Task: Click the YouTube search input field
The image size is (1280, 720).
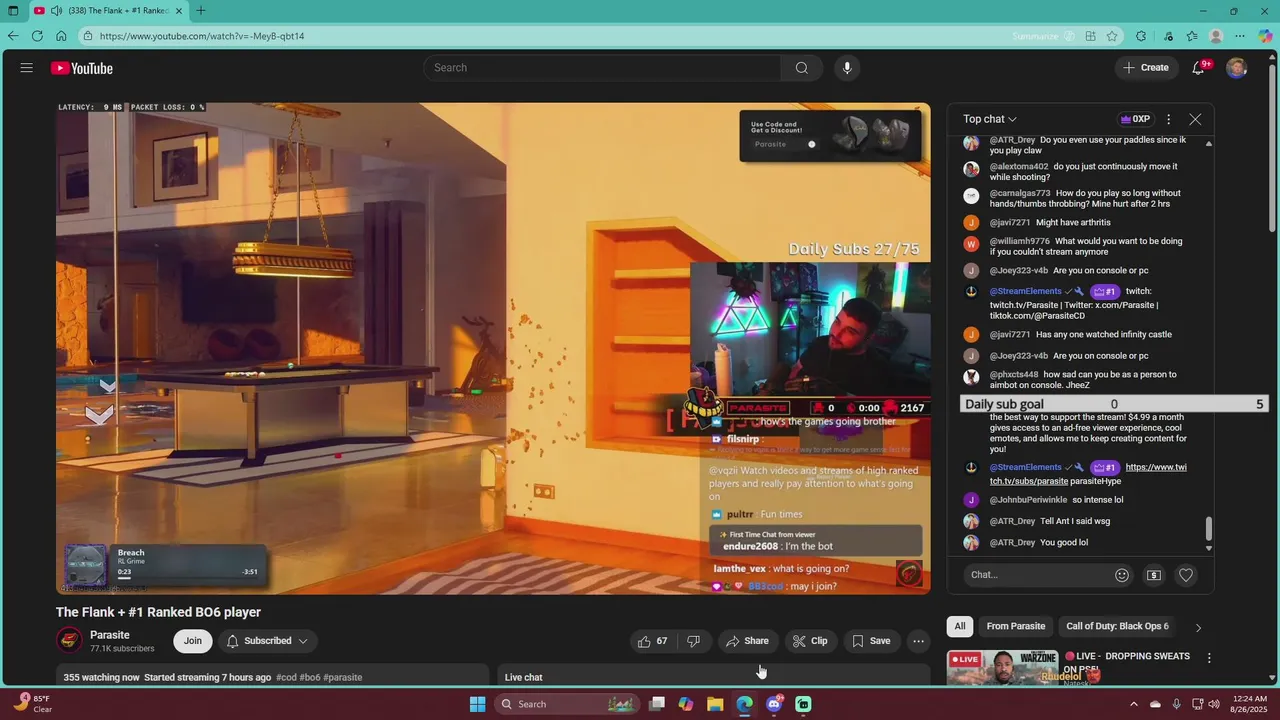Action: pos(603,68)
